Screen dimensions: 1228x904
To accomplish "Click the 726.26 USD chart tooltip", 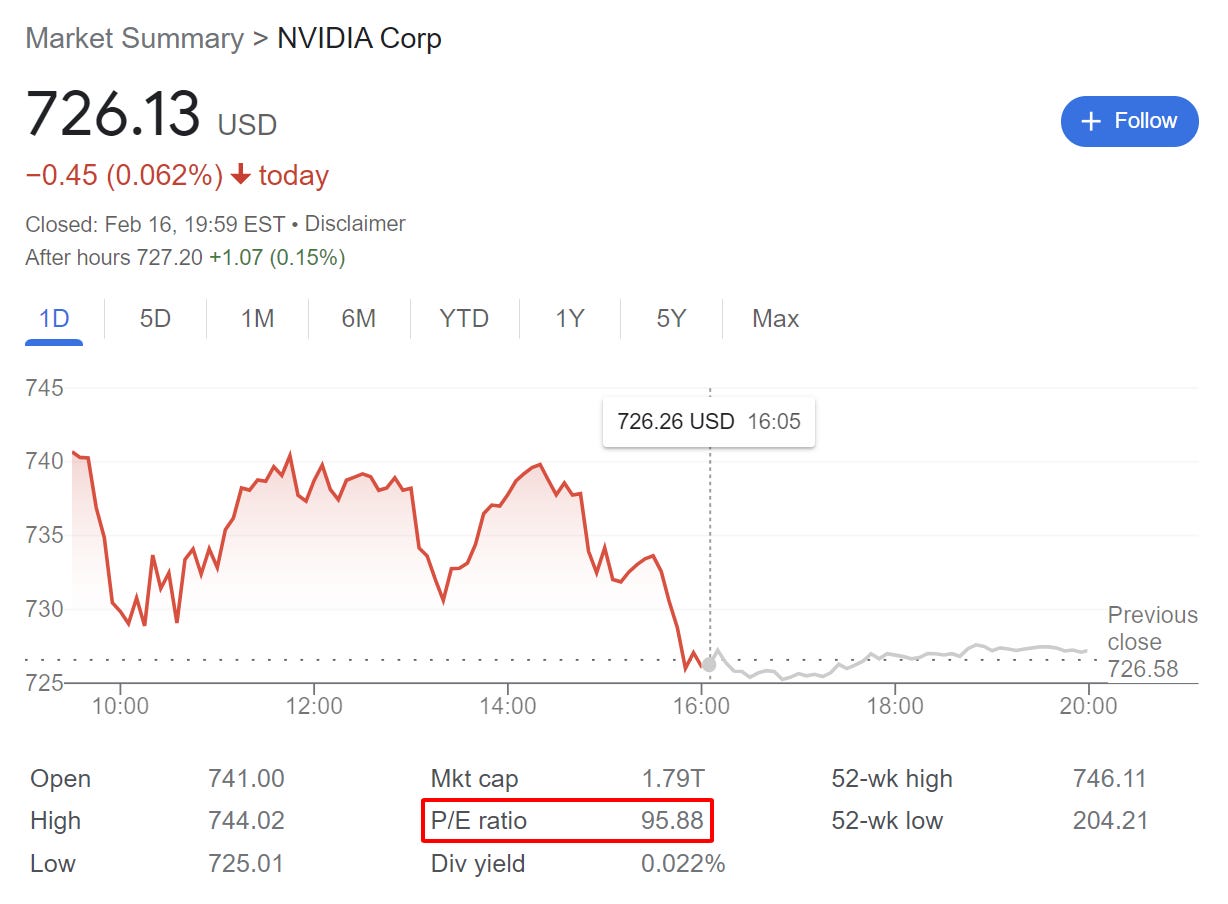I will (708, 421).
